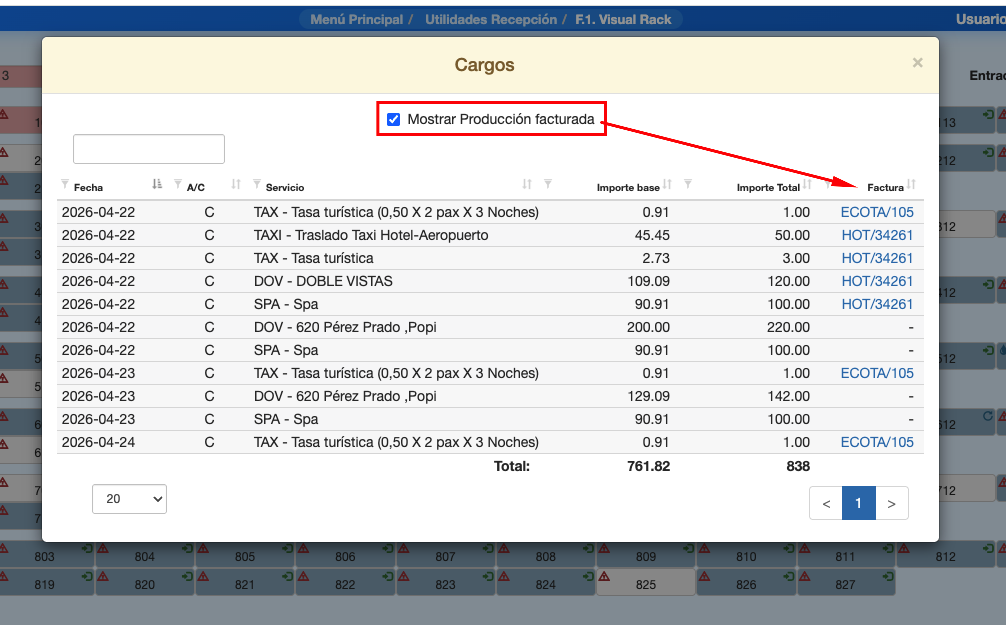Click the warning icon on room 823
The image size is (1006, 625).
click(405, 577)
